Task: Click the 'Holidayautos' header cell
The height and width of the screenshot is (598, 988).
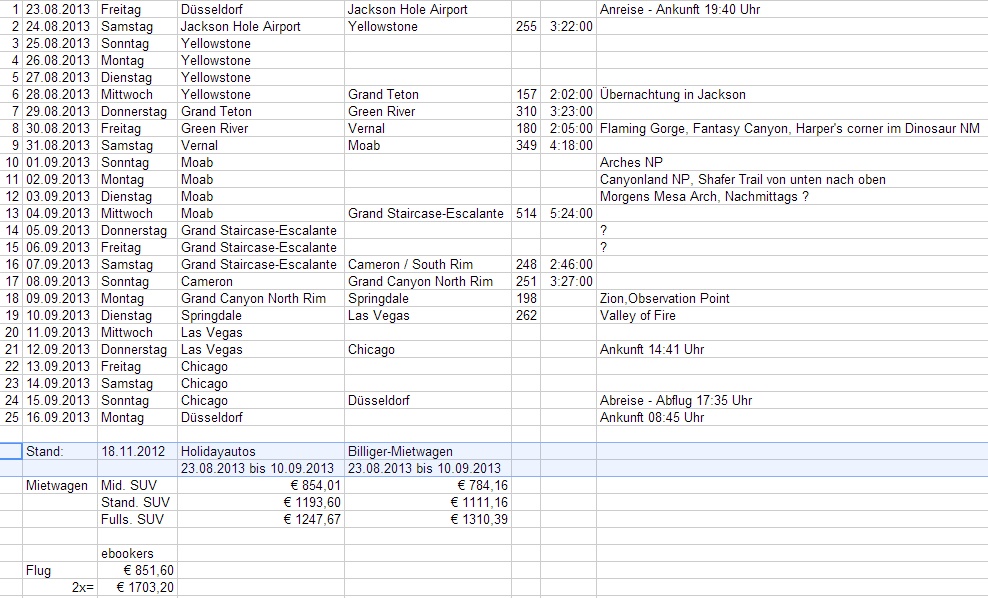Action: coord(219,451)
